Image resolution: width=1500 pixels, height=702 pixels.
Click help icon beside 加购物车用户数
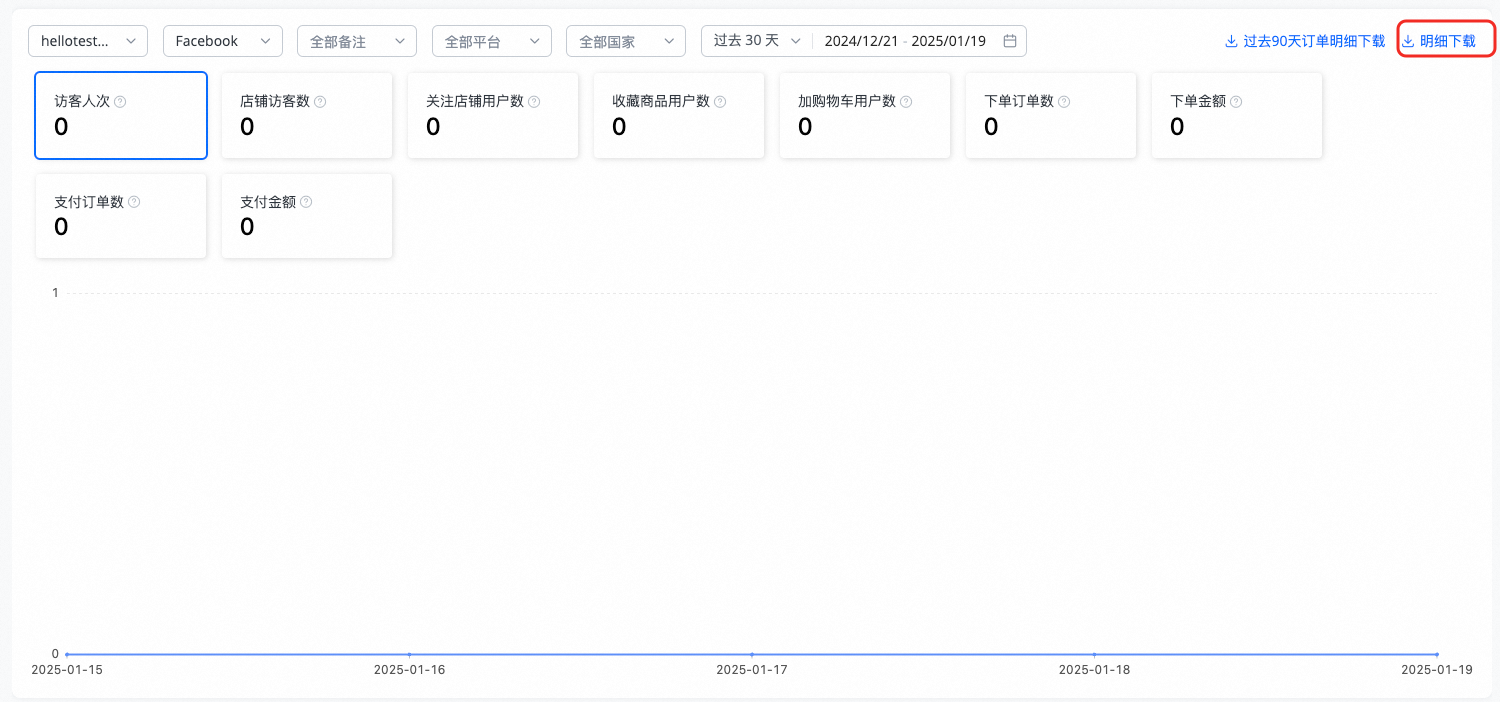pyautogui.click(x=906, y=102)
